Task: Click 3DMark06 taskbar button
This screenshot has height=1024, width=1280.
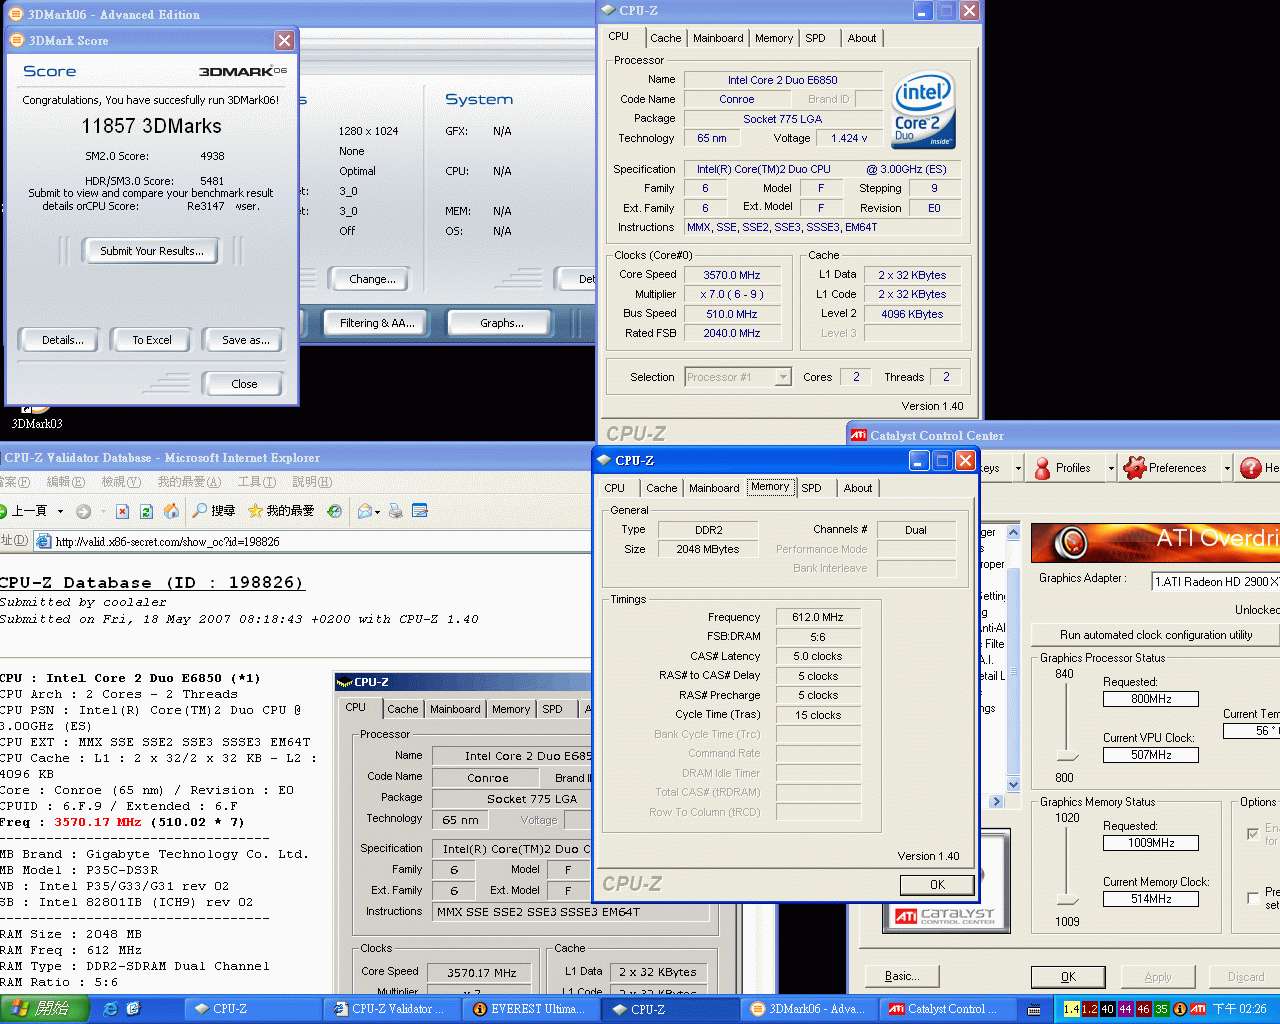Action: click(810, 1009)
